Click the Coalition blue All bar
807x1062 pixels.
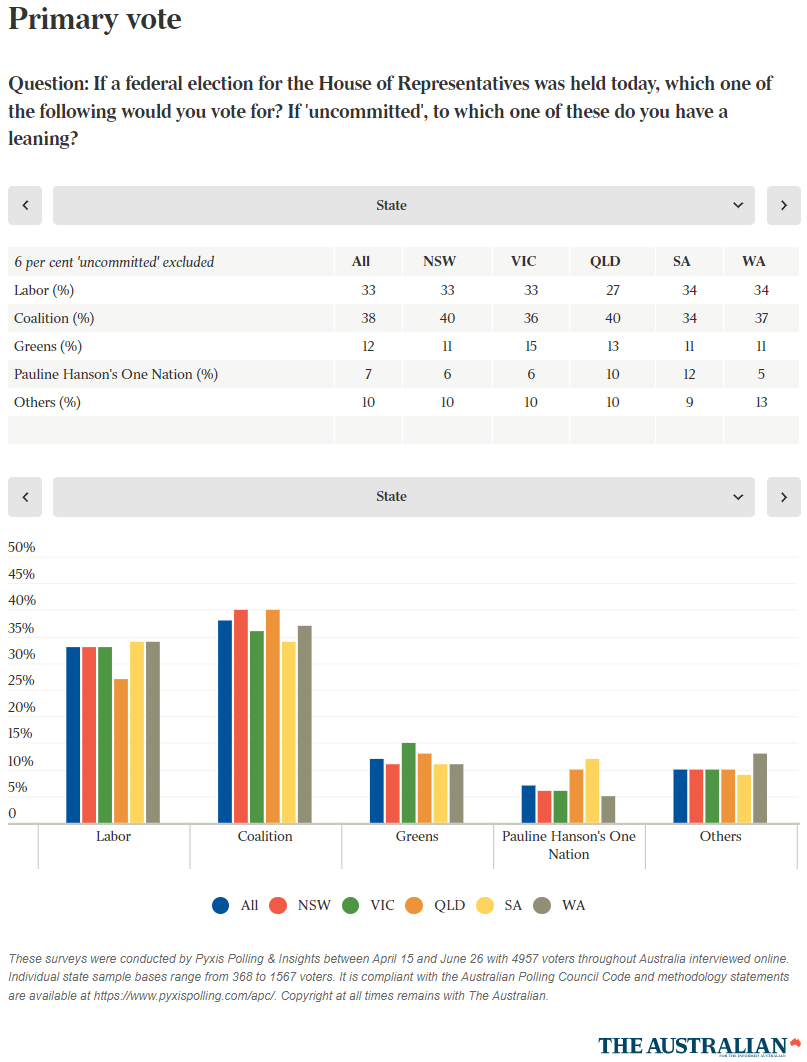tap(225, 720)
